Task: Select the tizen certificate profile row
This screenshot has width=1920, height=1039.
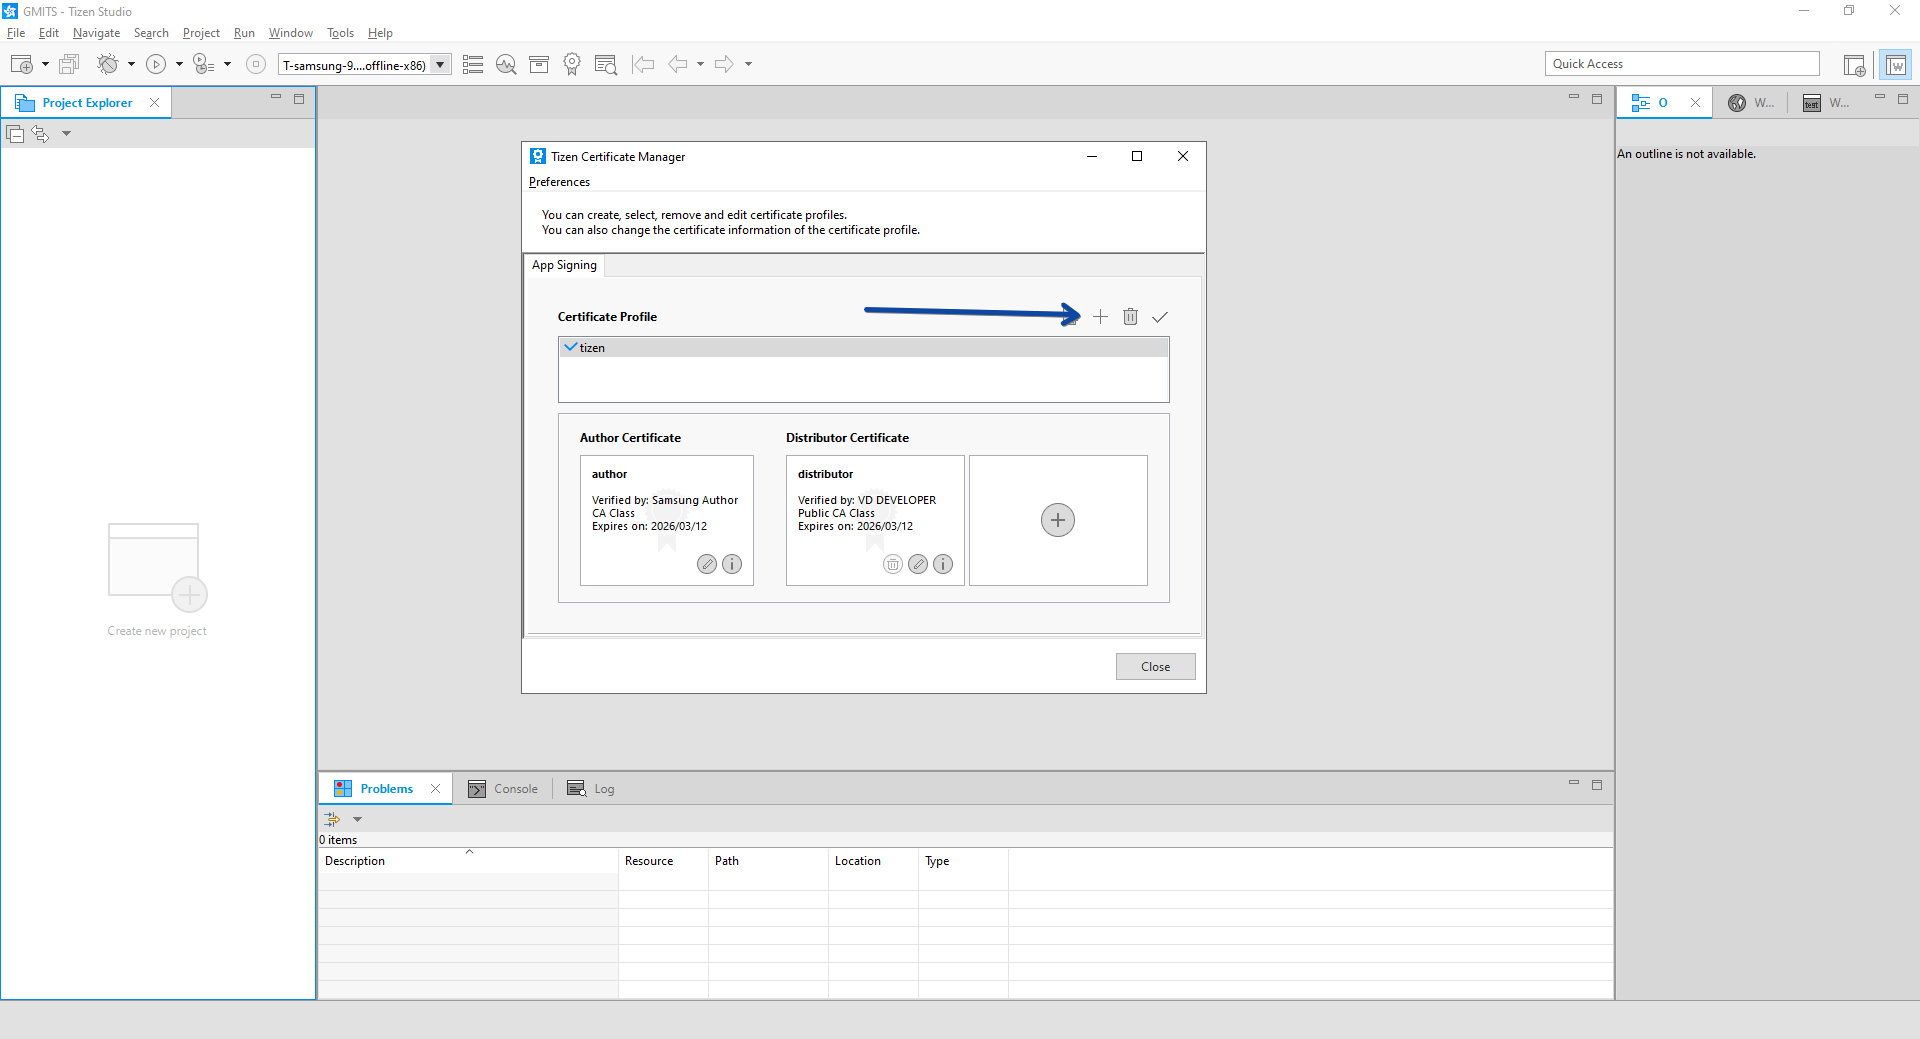Action: 863,348
